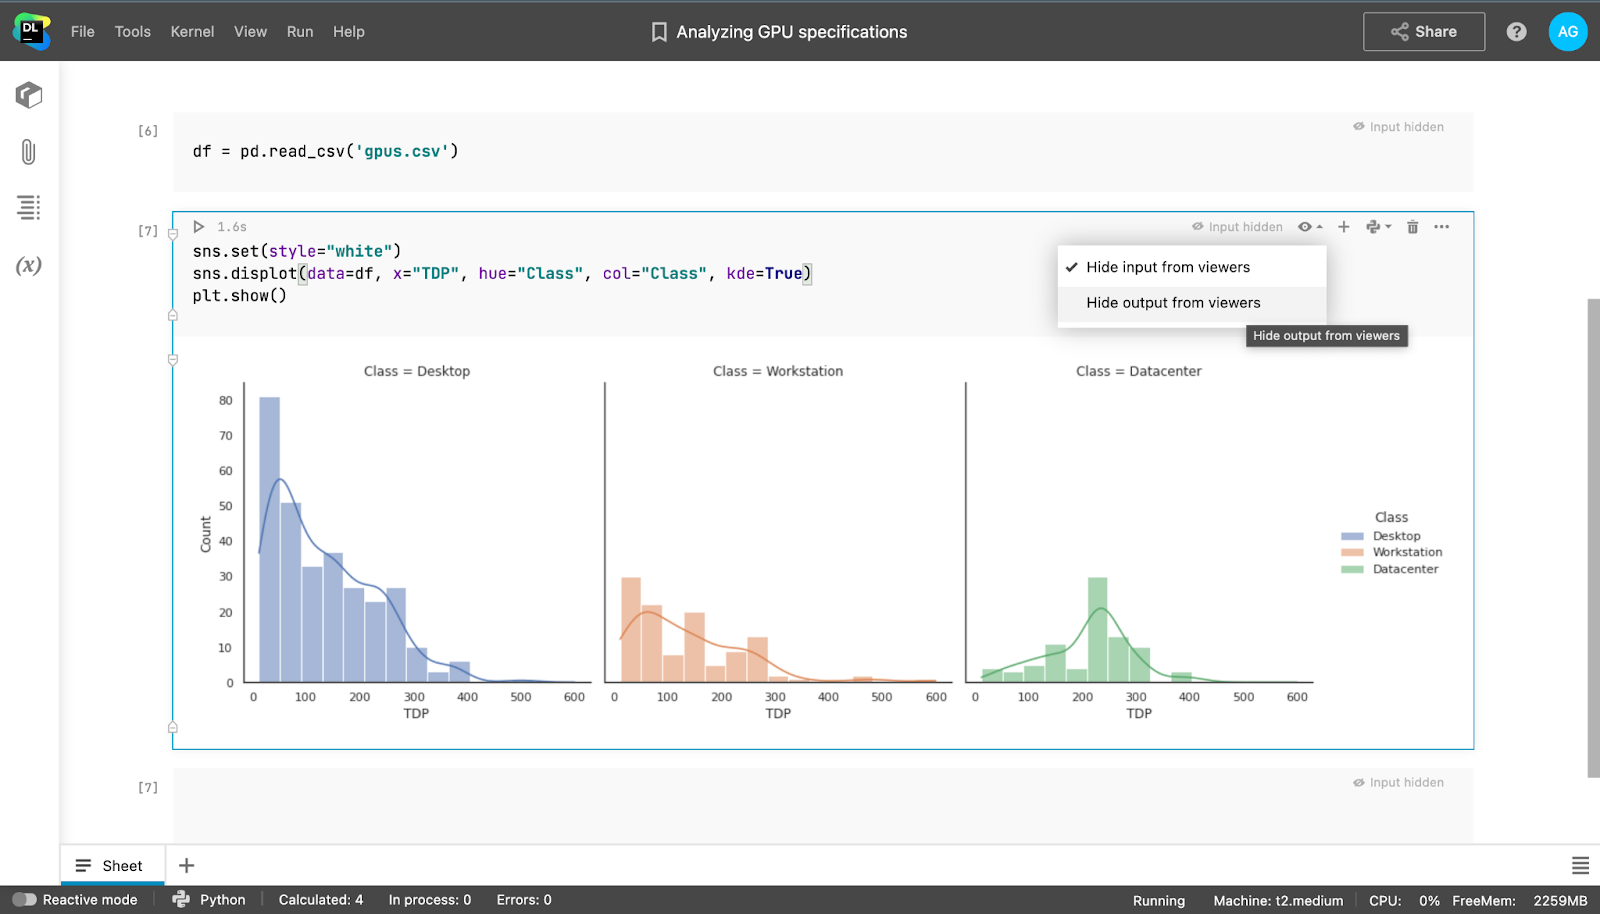Click the Datalore DL logo
The width and height of the screenshot is (1600, 914).
[31, 31]
